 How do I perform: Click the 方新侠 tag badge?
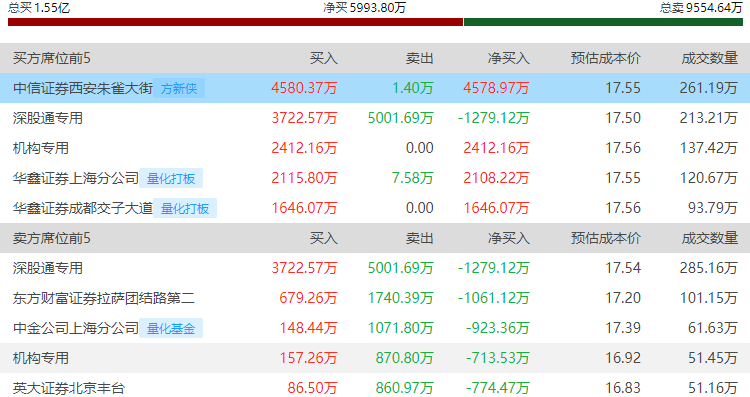click(x=179, y=88)
